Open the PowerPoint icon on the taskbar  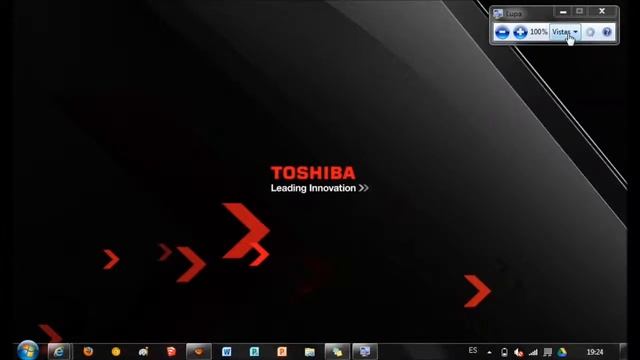[282, 351]
